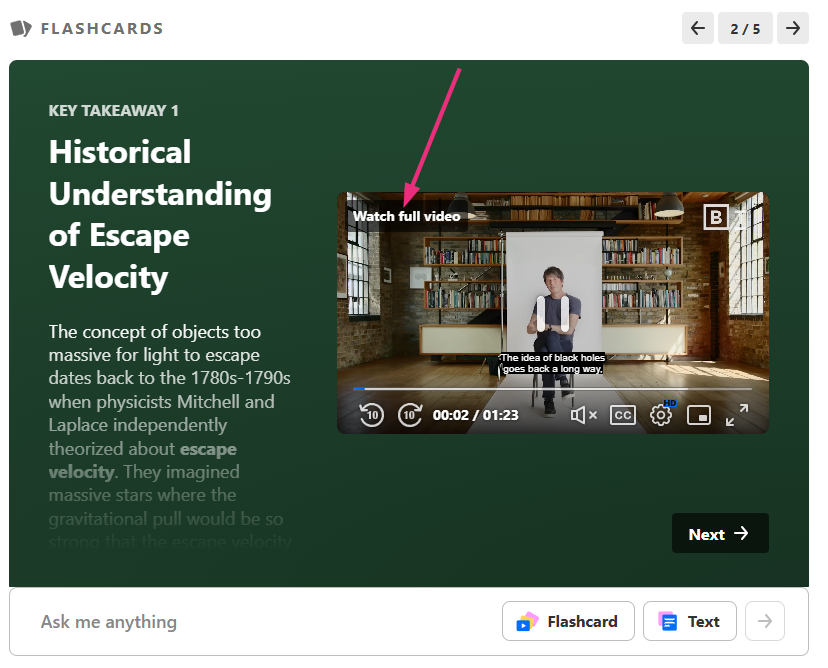Click the FLASHCARDS heading text

click(102, 29)
